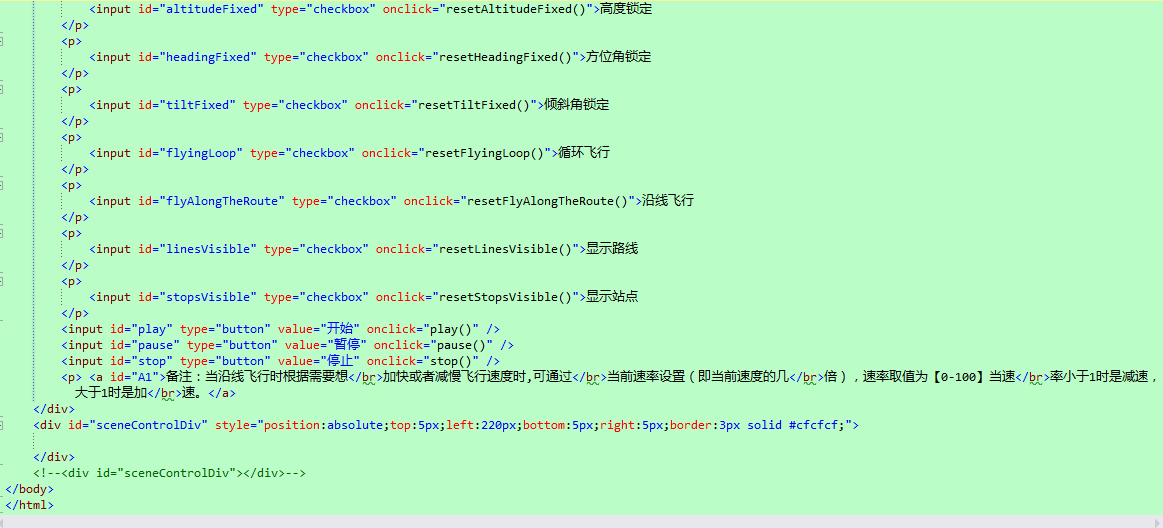The height and width of the screenshot is (528, 1163).
Task: Click the 显示路线 label text
Action: click(612, 249)
